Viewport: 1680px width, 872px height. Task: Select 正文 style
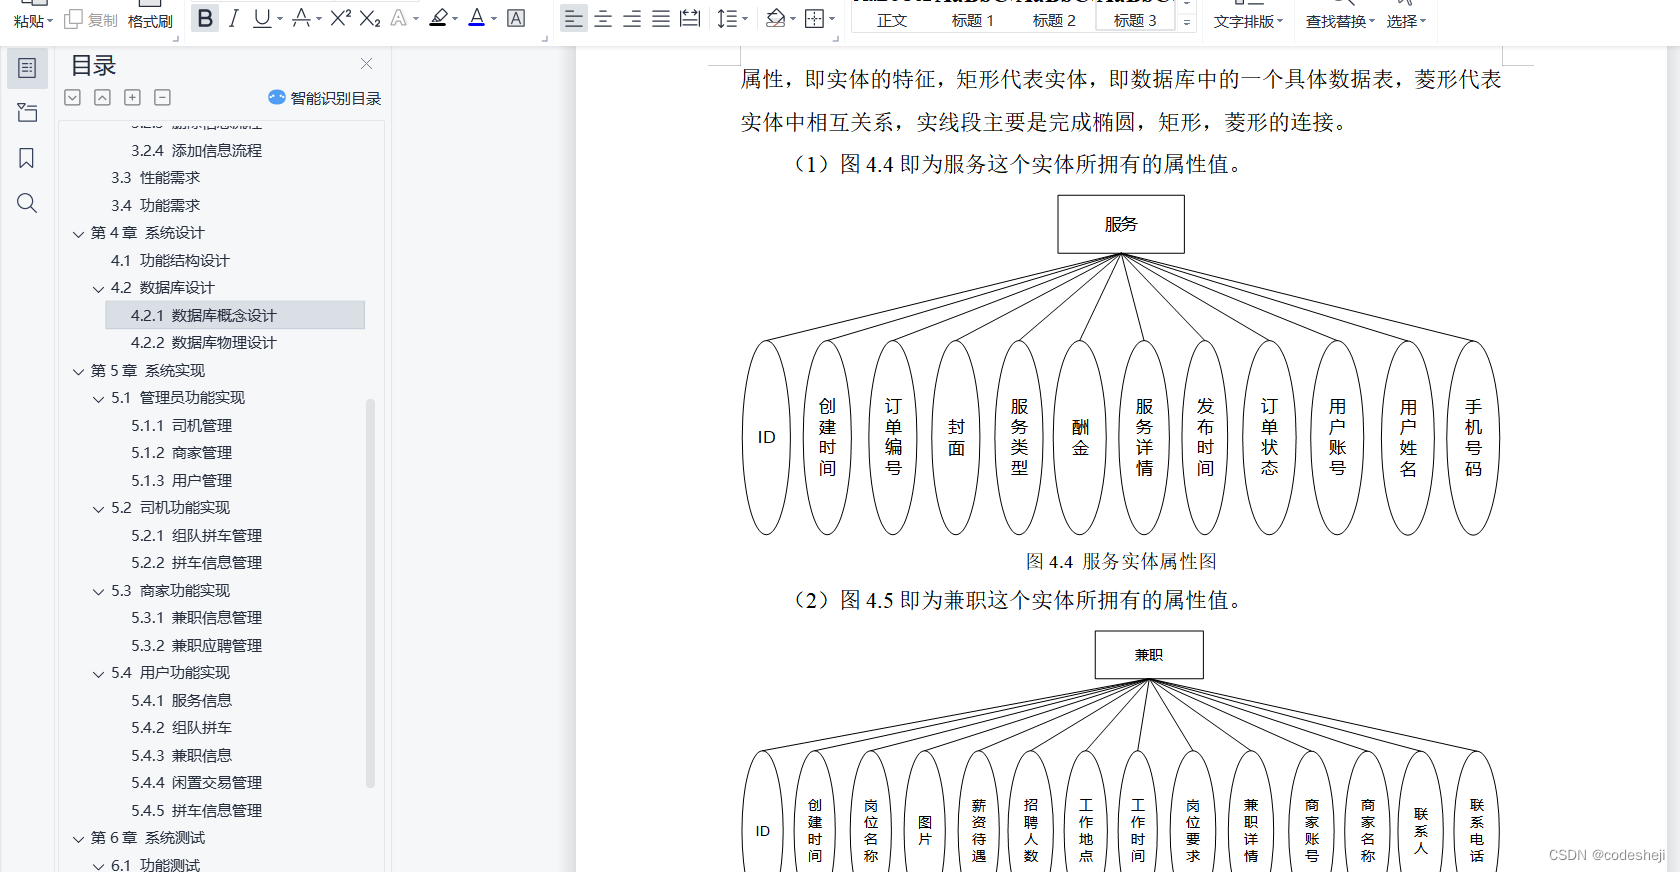pyautogui.click(x=892, y=20)
